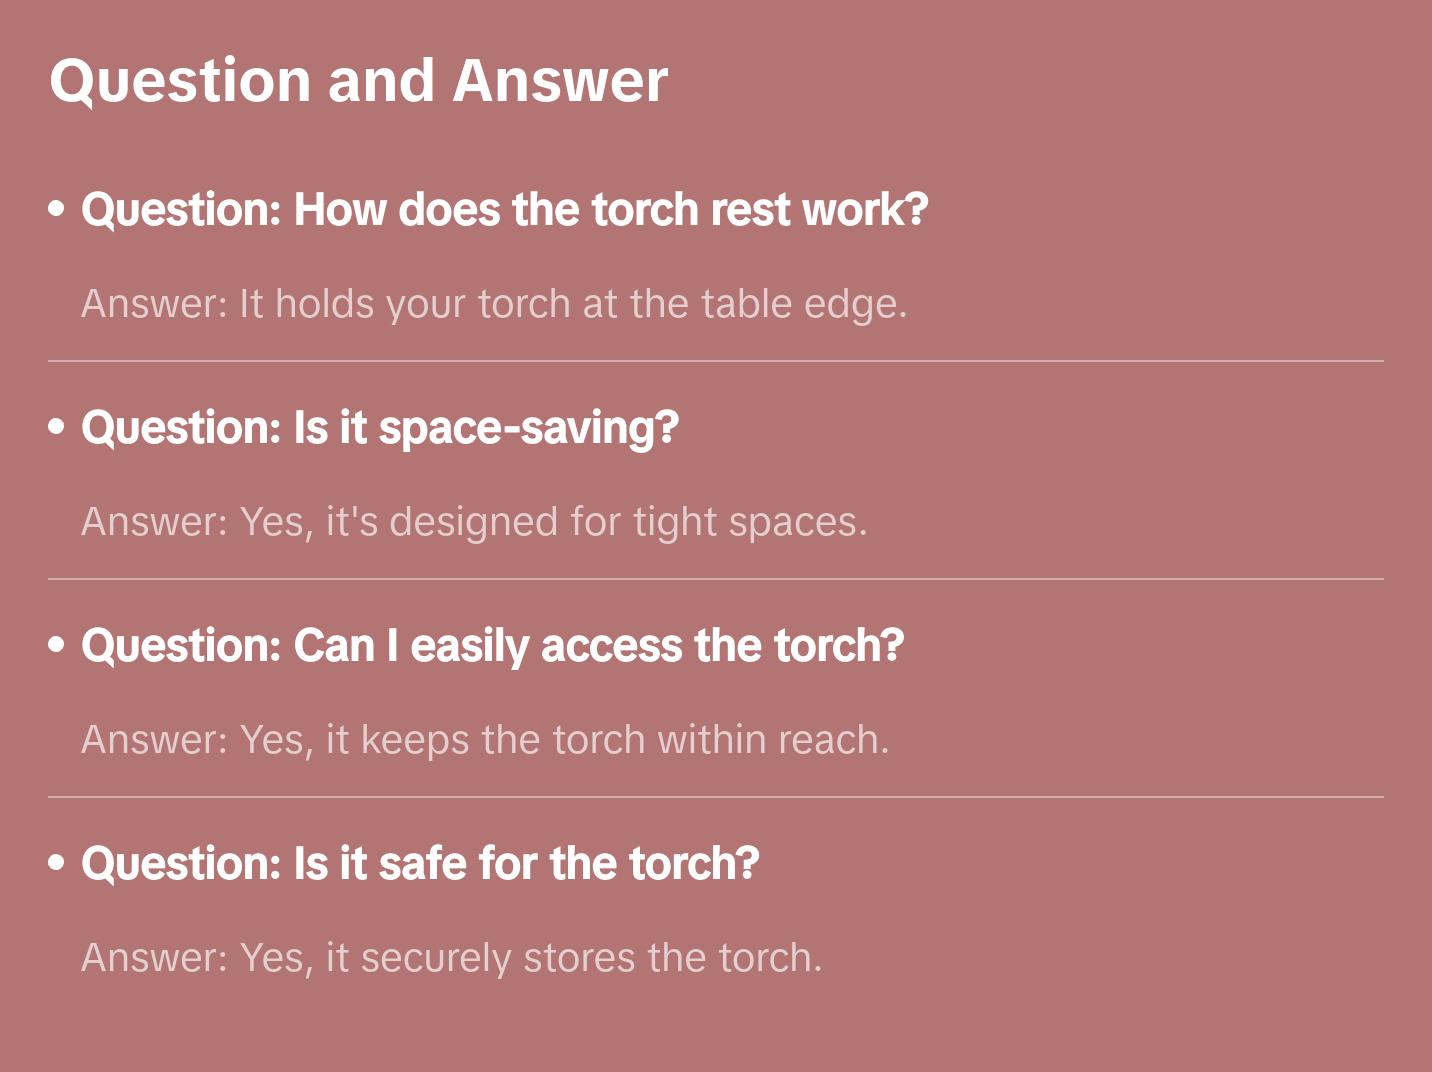Screen dimensions: 1432x1072
Task: Click the divider line below the tight spaces answer
Action: pos(716,579)
